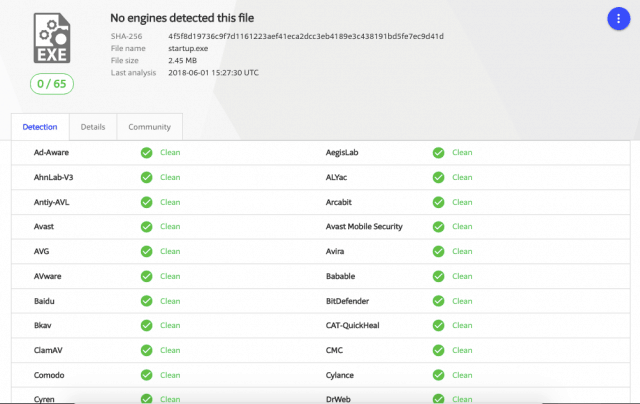Click the EXE file type icon
This screenshot has width=640, height=404.
click(52, 38)
